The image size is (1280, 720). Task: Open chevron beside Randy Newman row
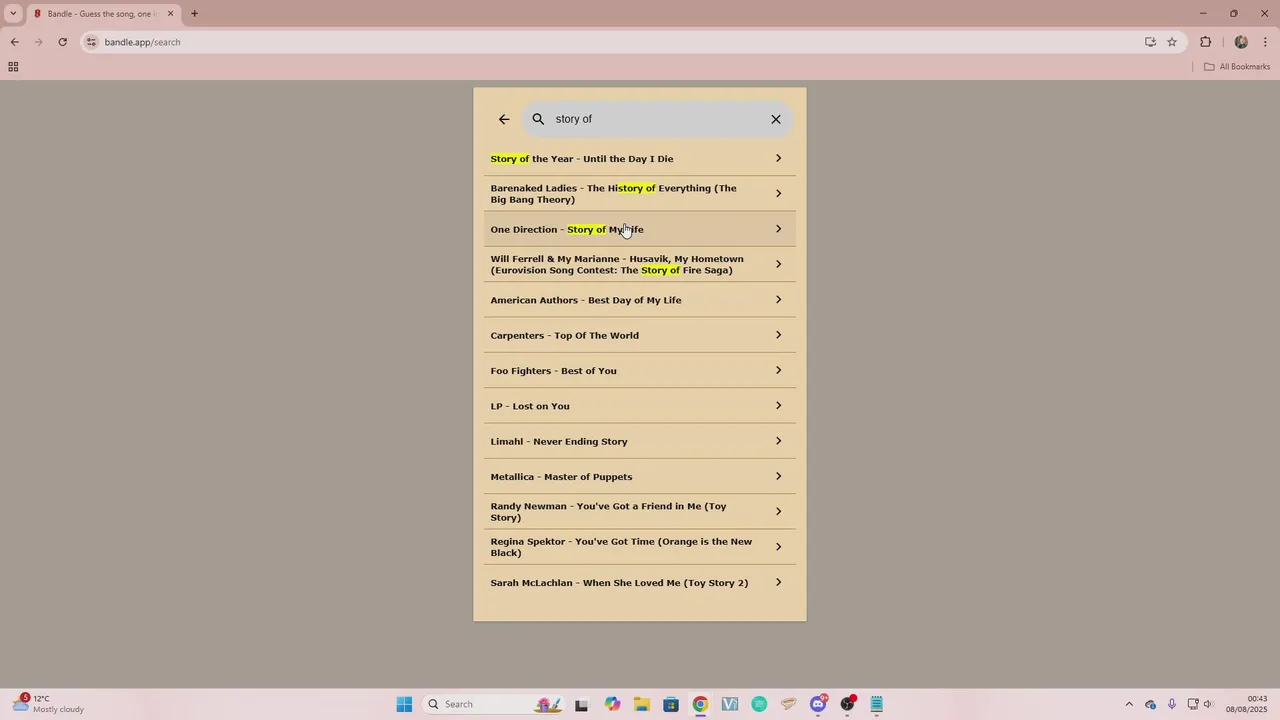coord(778,512)
